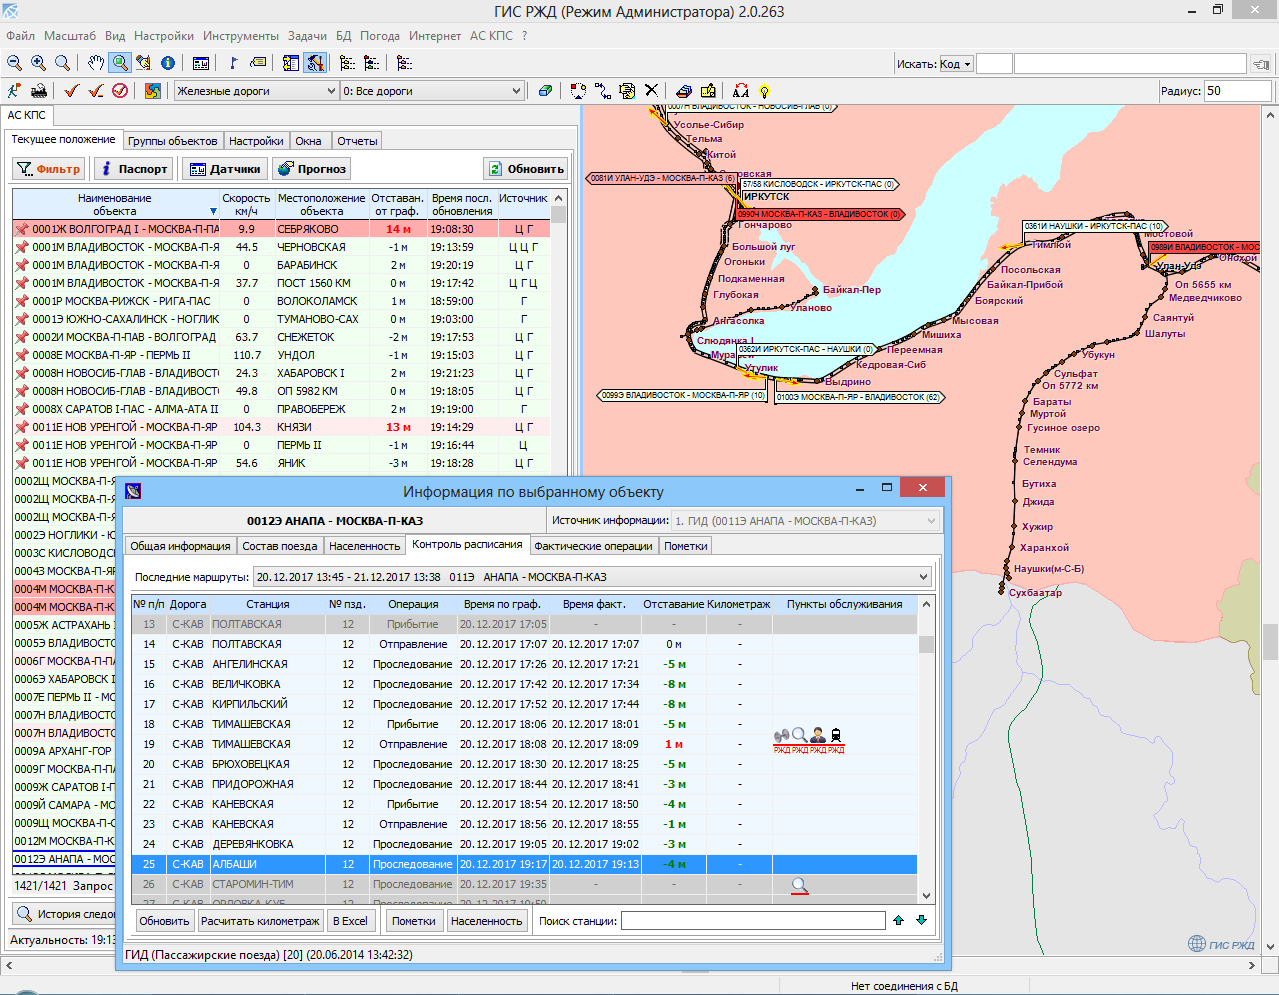Click the ИРКУТСК station label on map
Screen dimensions: 1279x995
(x=767, y=197)
